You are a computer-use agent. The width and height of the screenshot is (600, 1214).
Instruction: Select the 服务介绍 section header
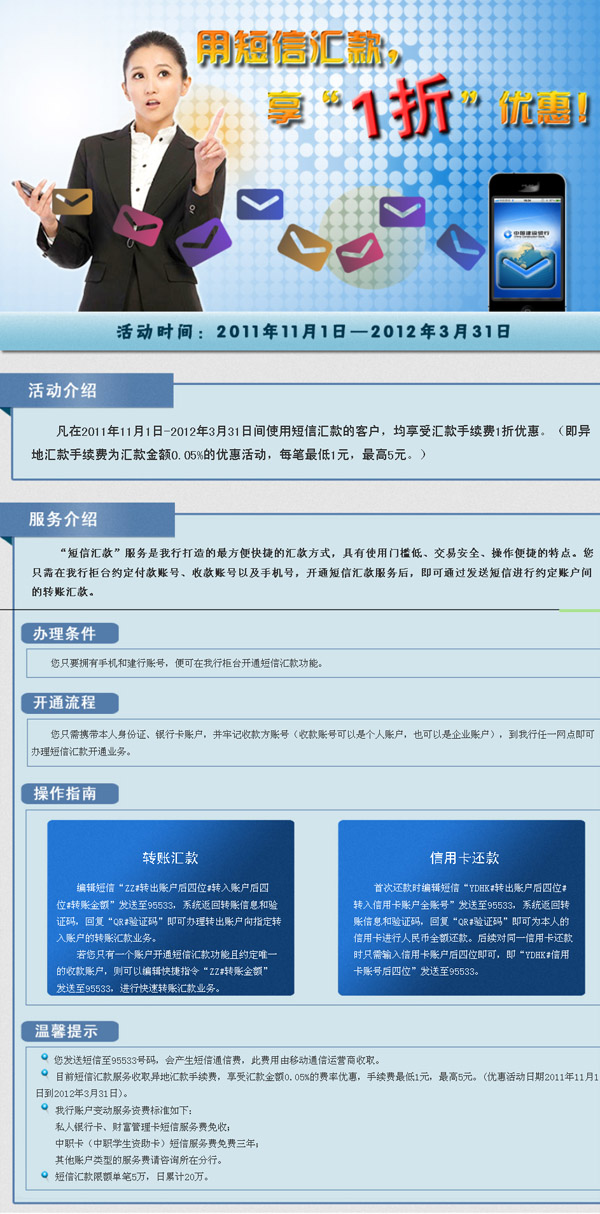pyautogui.click(x=64, y=519)
